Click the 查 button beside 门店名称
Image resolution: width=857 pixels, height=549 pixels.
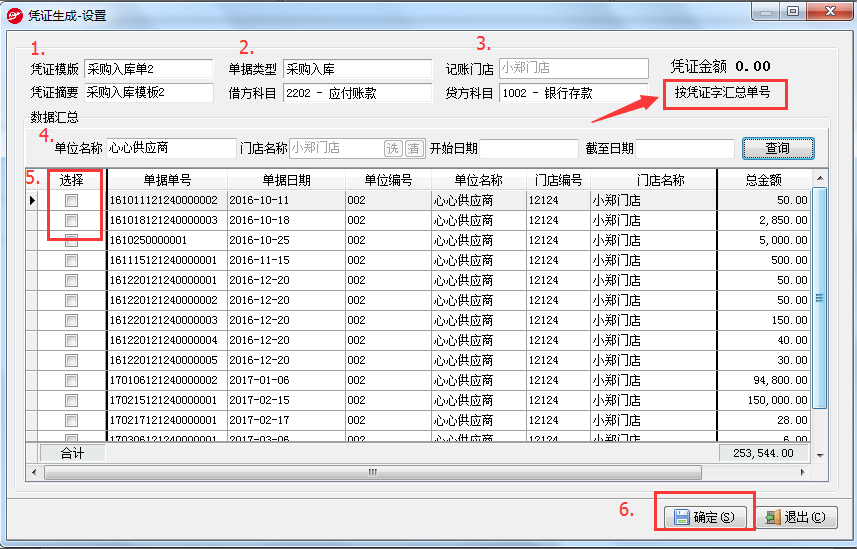pos(414,148)
